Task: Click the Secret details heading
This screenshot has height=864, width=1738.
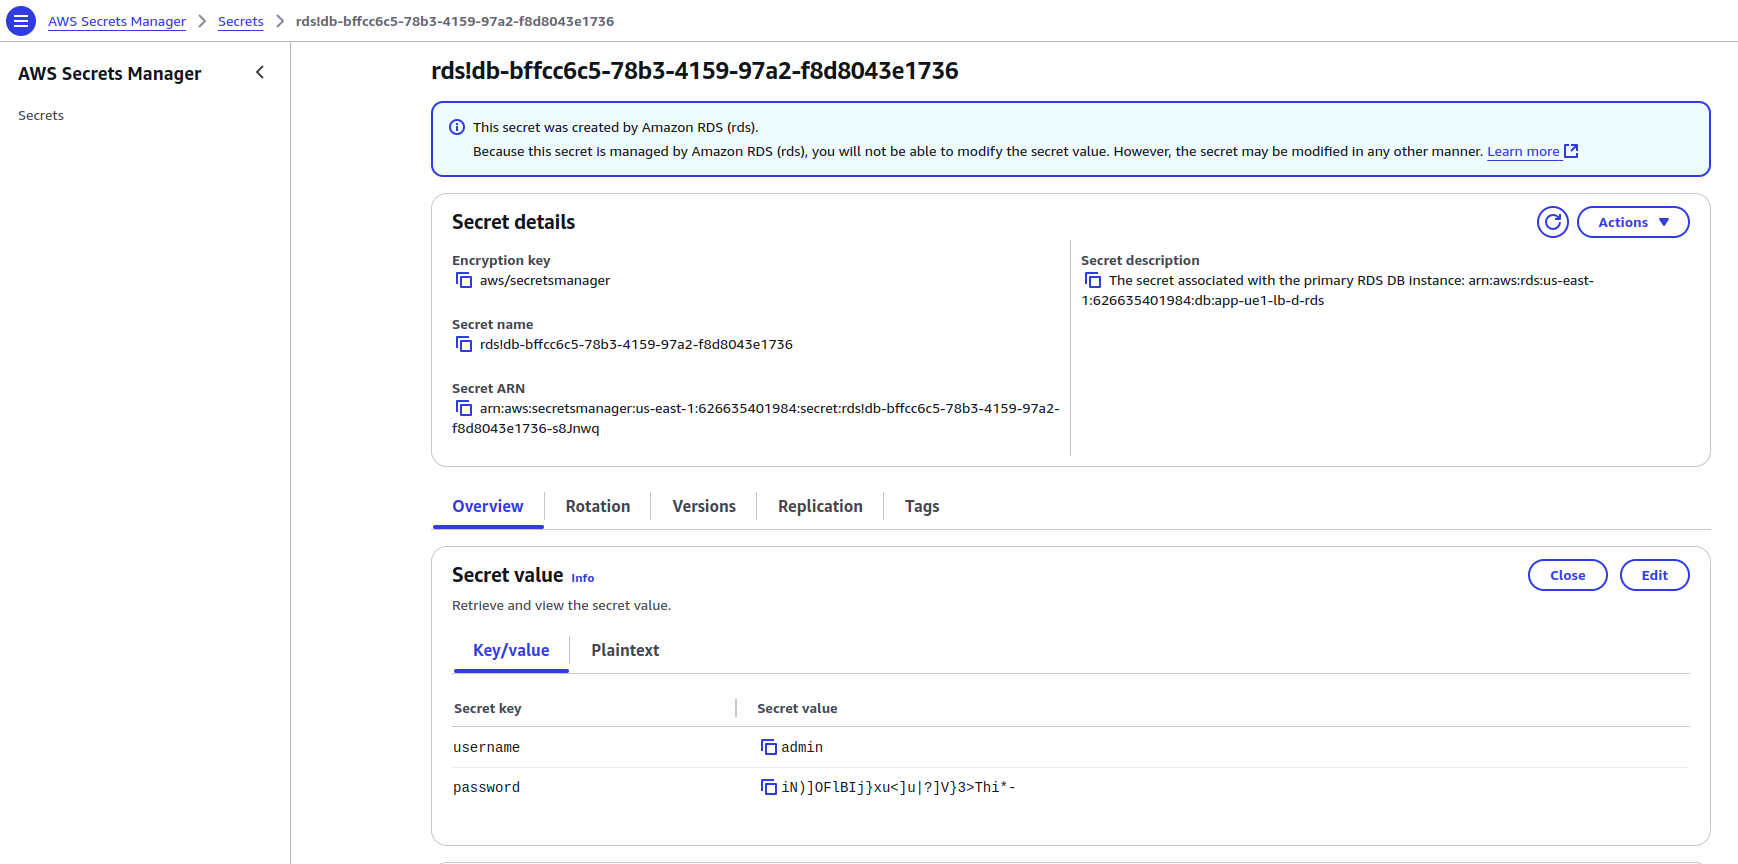Action: tap(514, 222)
